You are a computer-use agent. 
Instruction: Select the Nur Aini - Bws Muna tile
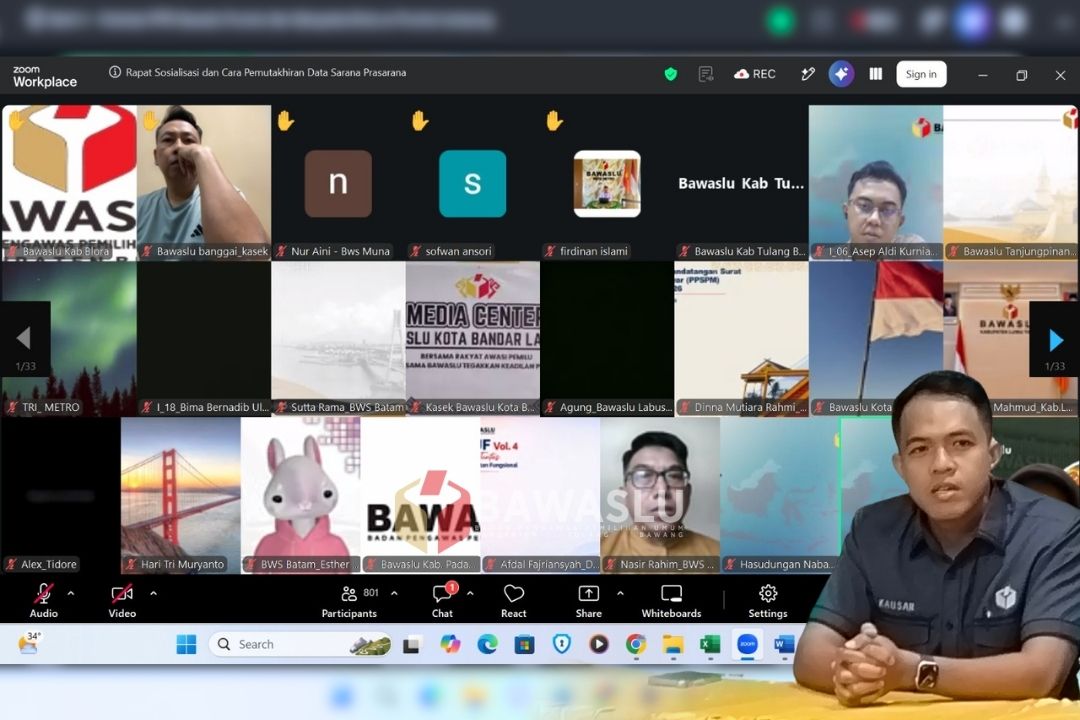coord(338,183)
